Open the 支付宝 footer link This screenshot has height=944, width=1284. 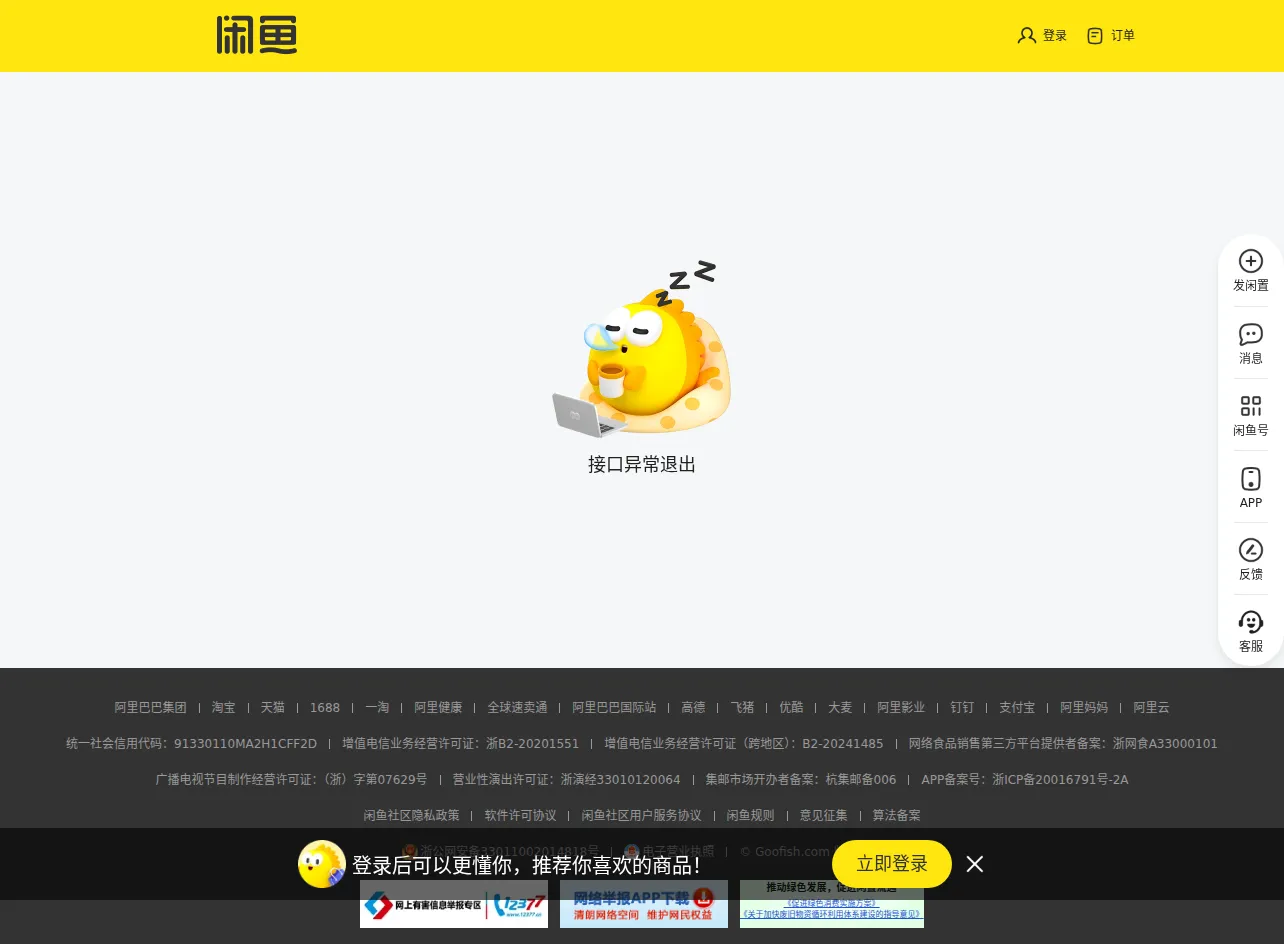(x=1017, y=707)
